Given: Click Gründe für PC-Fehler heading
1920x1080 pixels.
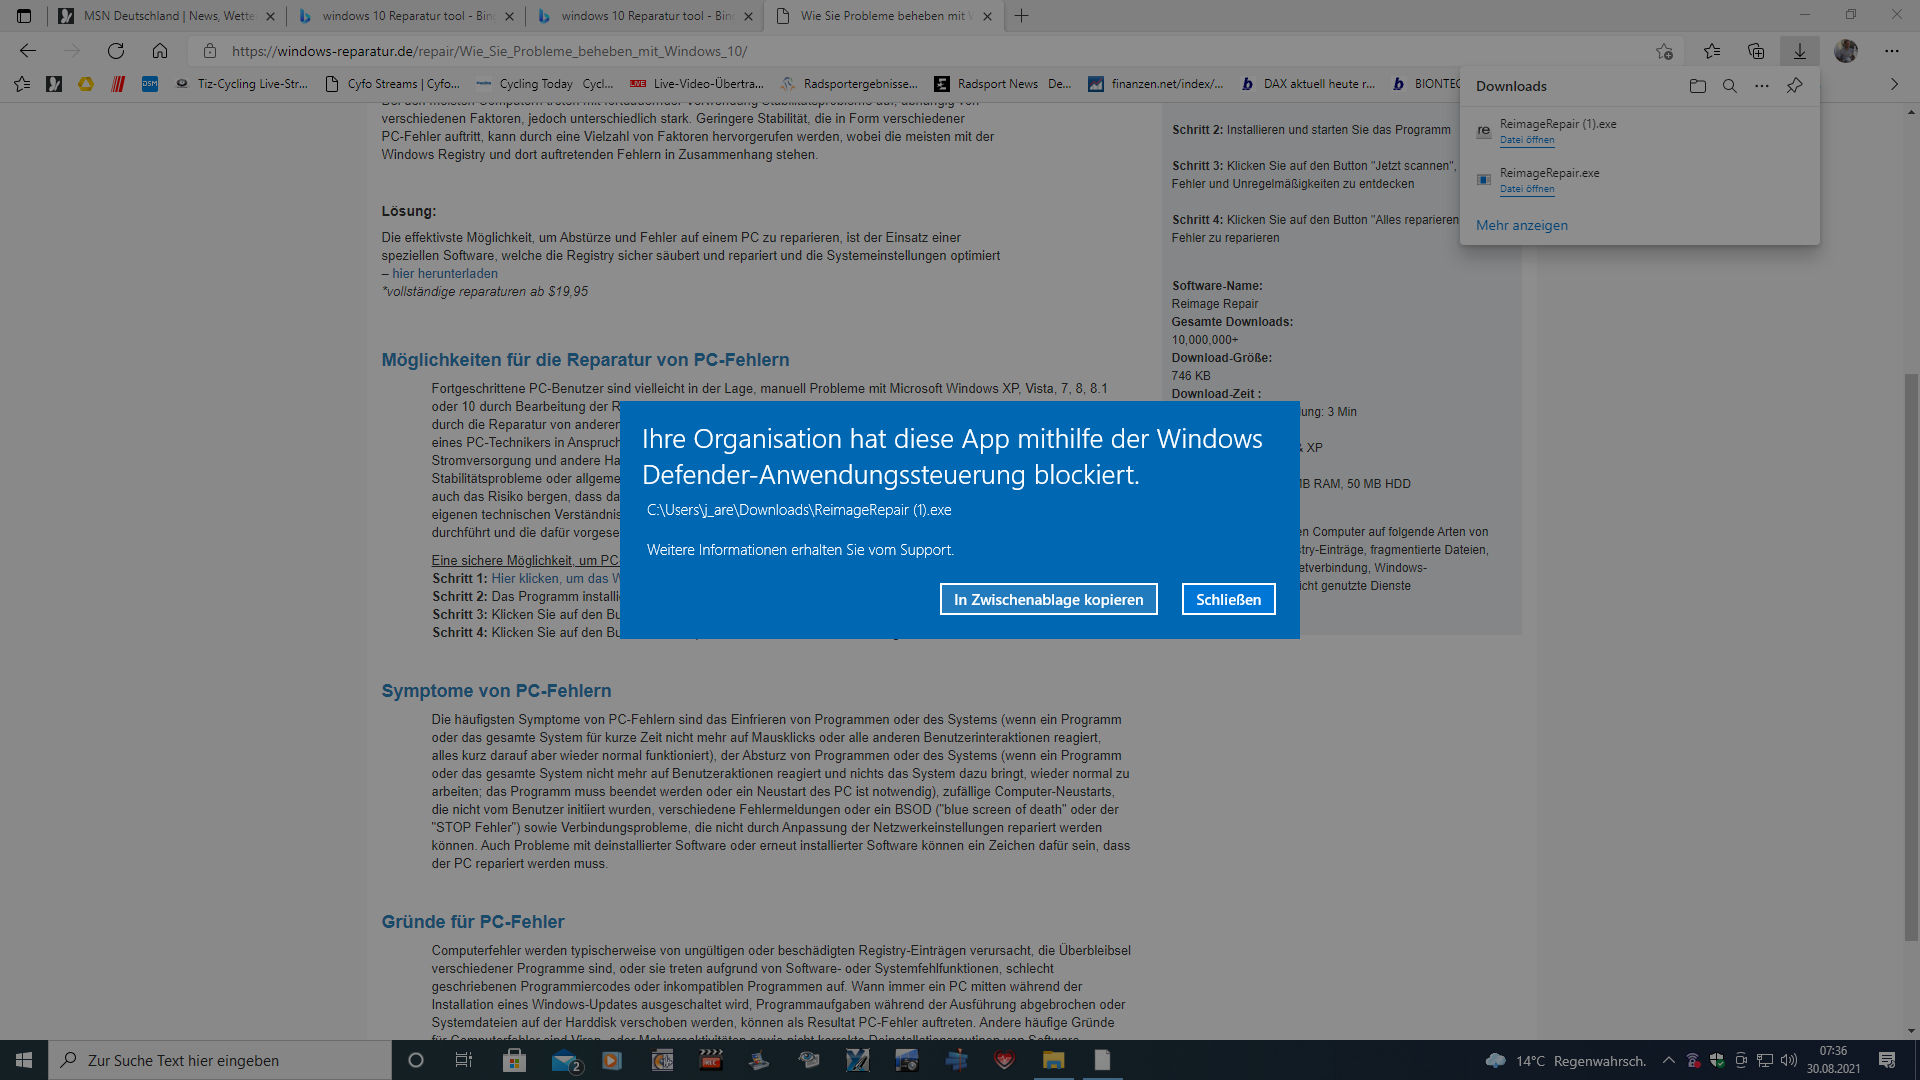Looking at the screenshot, I should click(x=473, y=922).
